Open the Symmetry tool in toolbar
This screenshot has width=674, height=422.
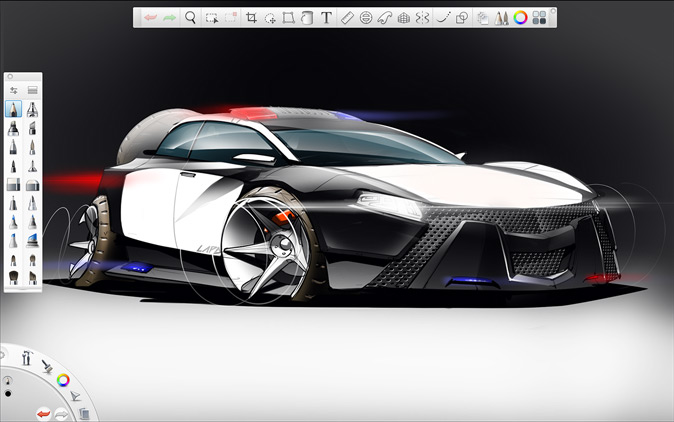tap(421, 17)
